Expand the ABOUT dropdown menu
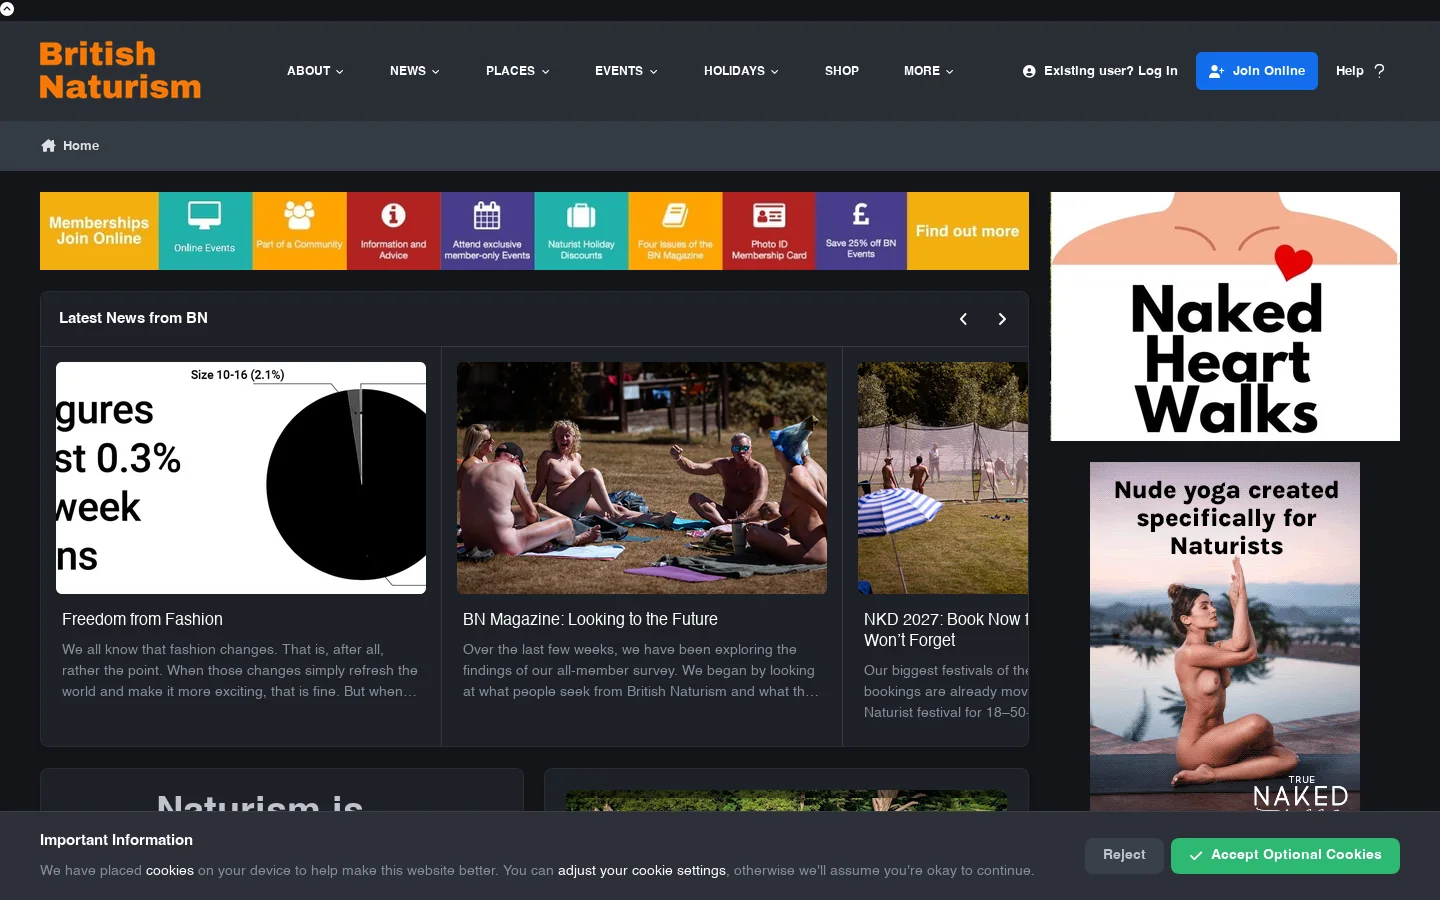 tap(315, 71)
